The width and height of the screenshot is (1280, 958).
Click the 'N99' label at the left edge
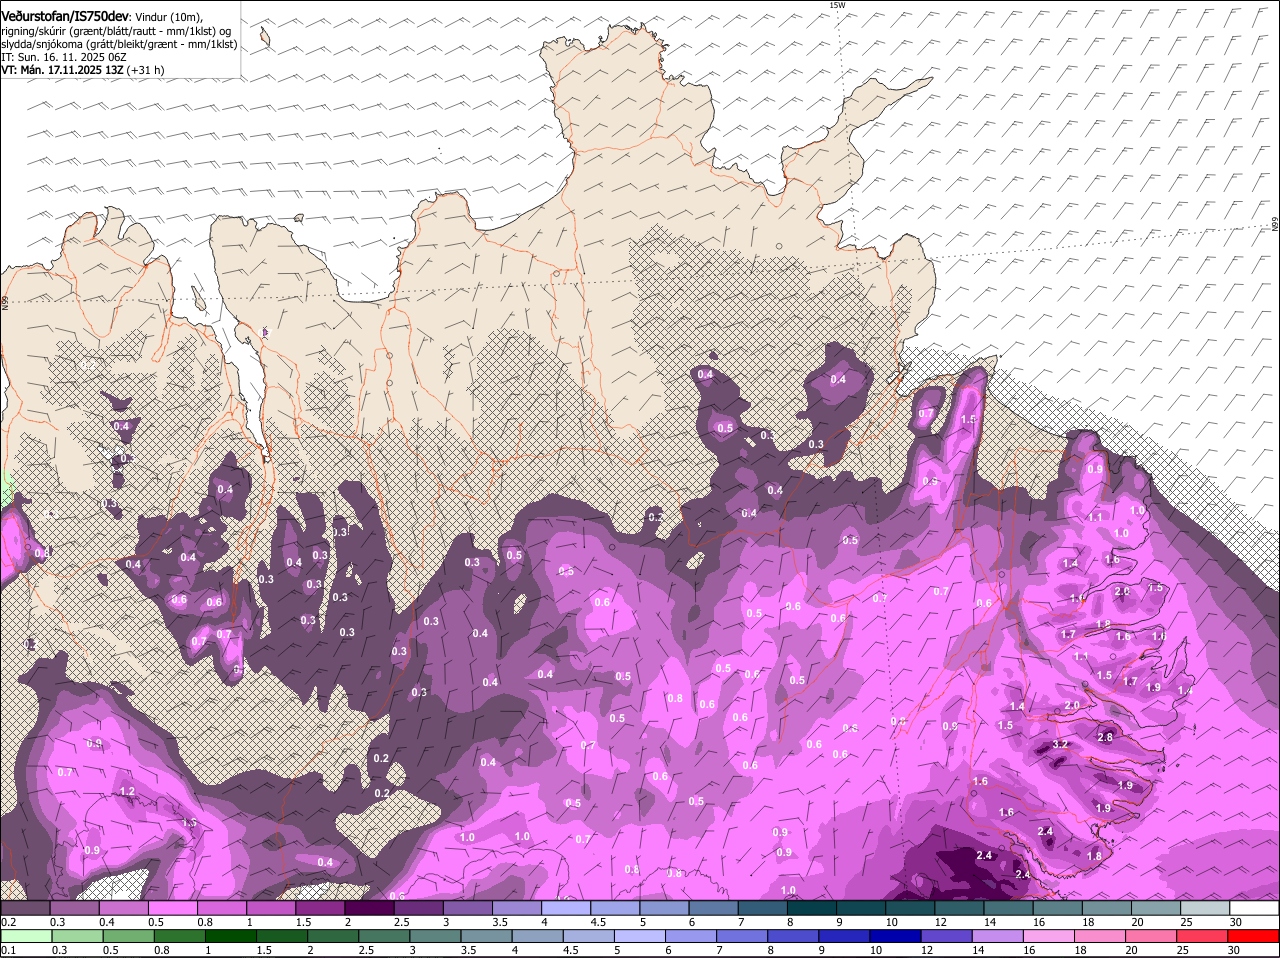pyautogui.click(x=5, y=301)
